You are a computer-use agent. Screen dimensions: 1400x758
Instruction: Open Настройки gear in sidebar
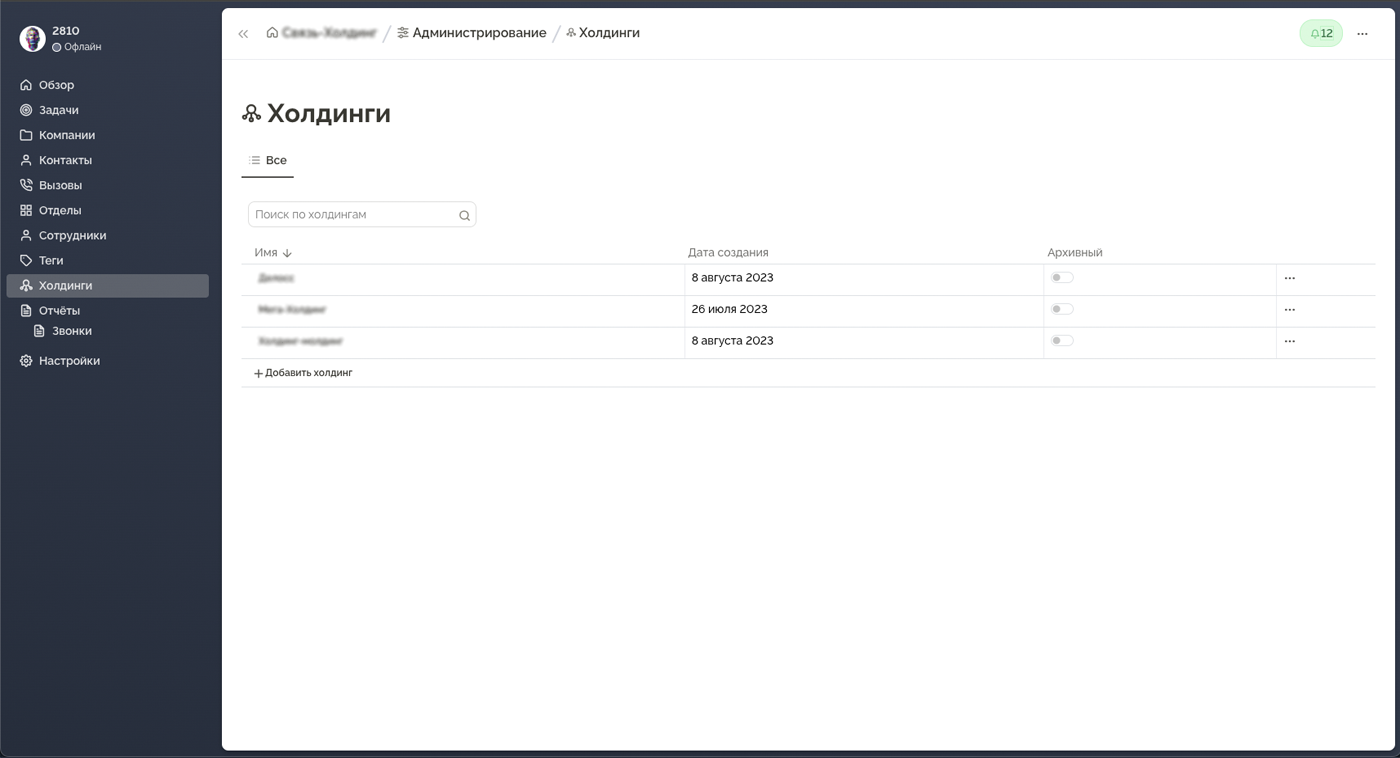[26, 361]
